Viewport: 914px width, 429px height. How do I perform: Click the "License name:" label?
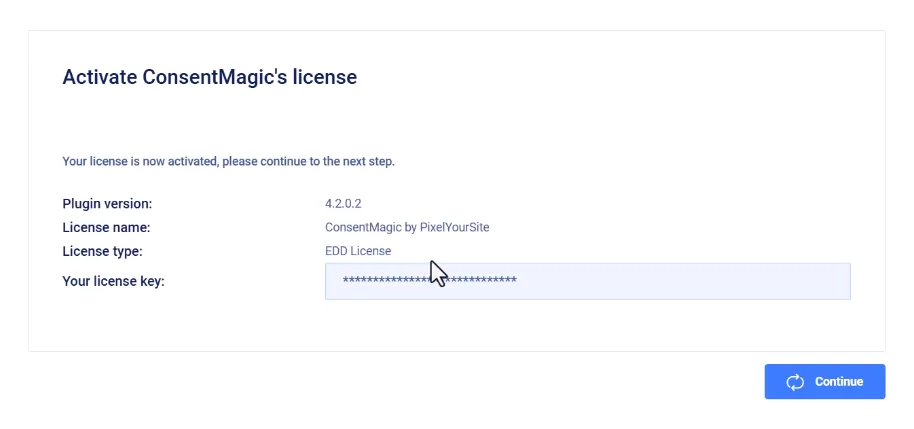(106, 227)
